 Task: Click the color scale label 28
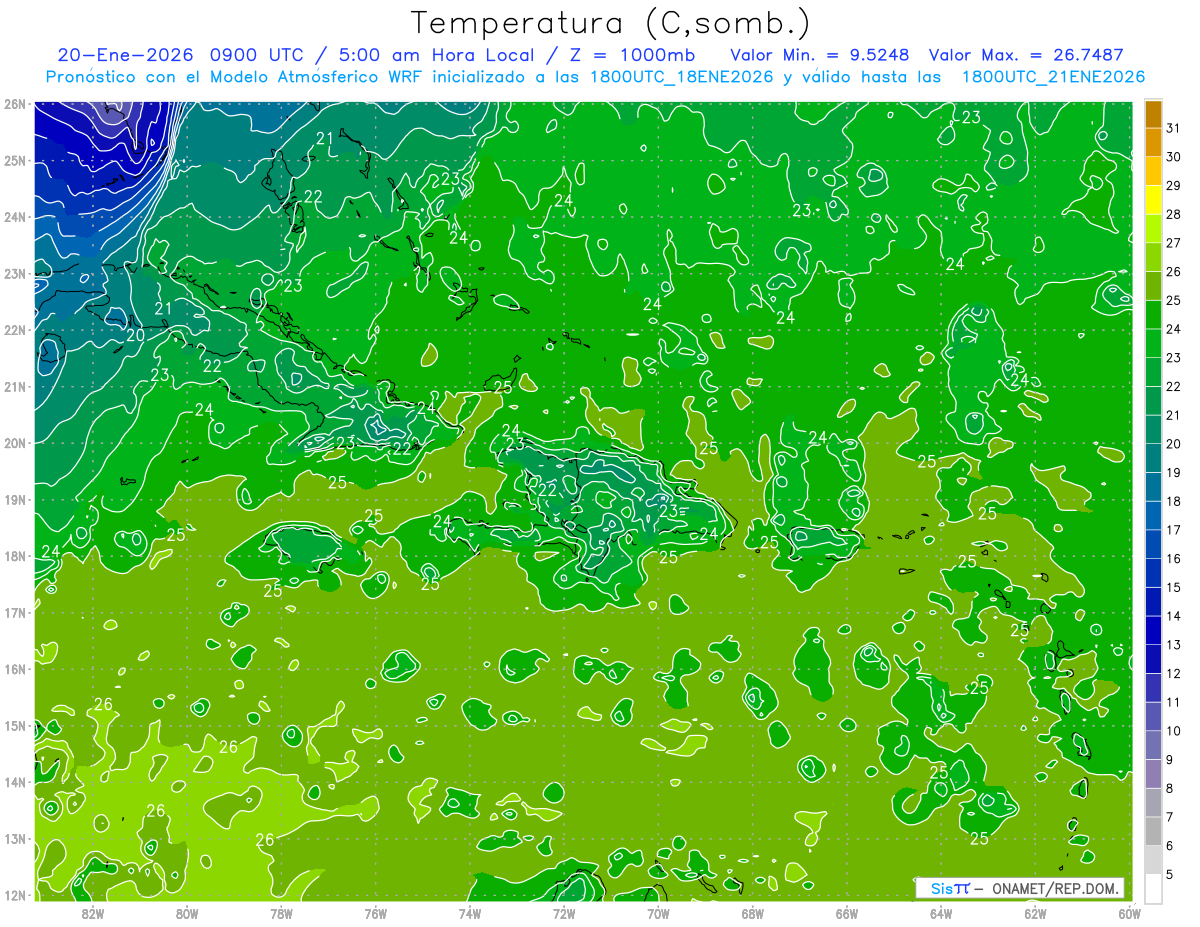(x=1173, y=215)
